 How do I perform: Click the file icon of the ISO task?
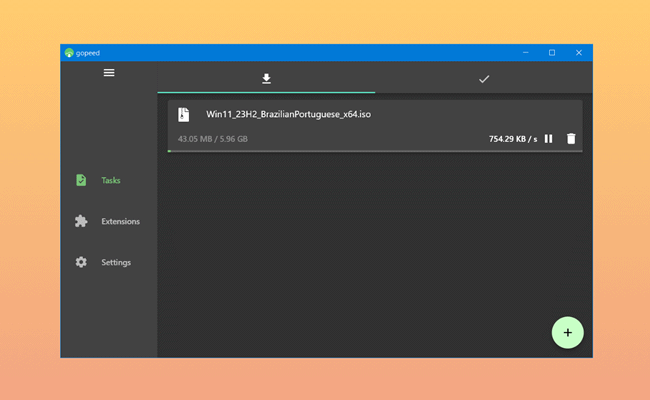pyautogui.click(x=184, y=114)
